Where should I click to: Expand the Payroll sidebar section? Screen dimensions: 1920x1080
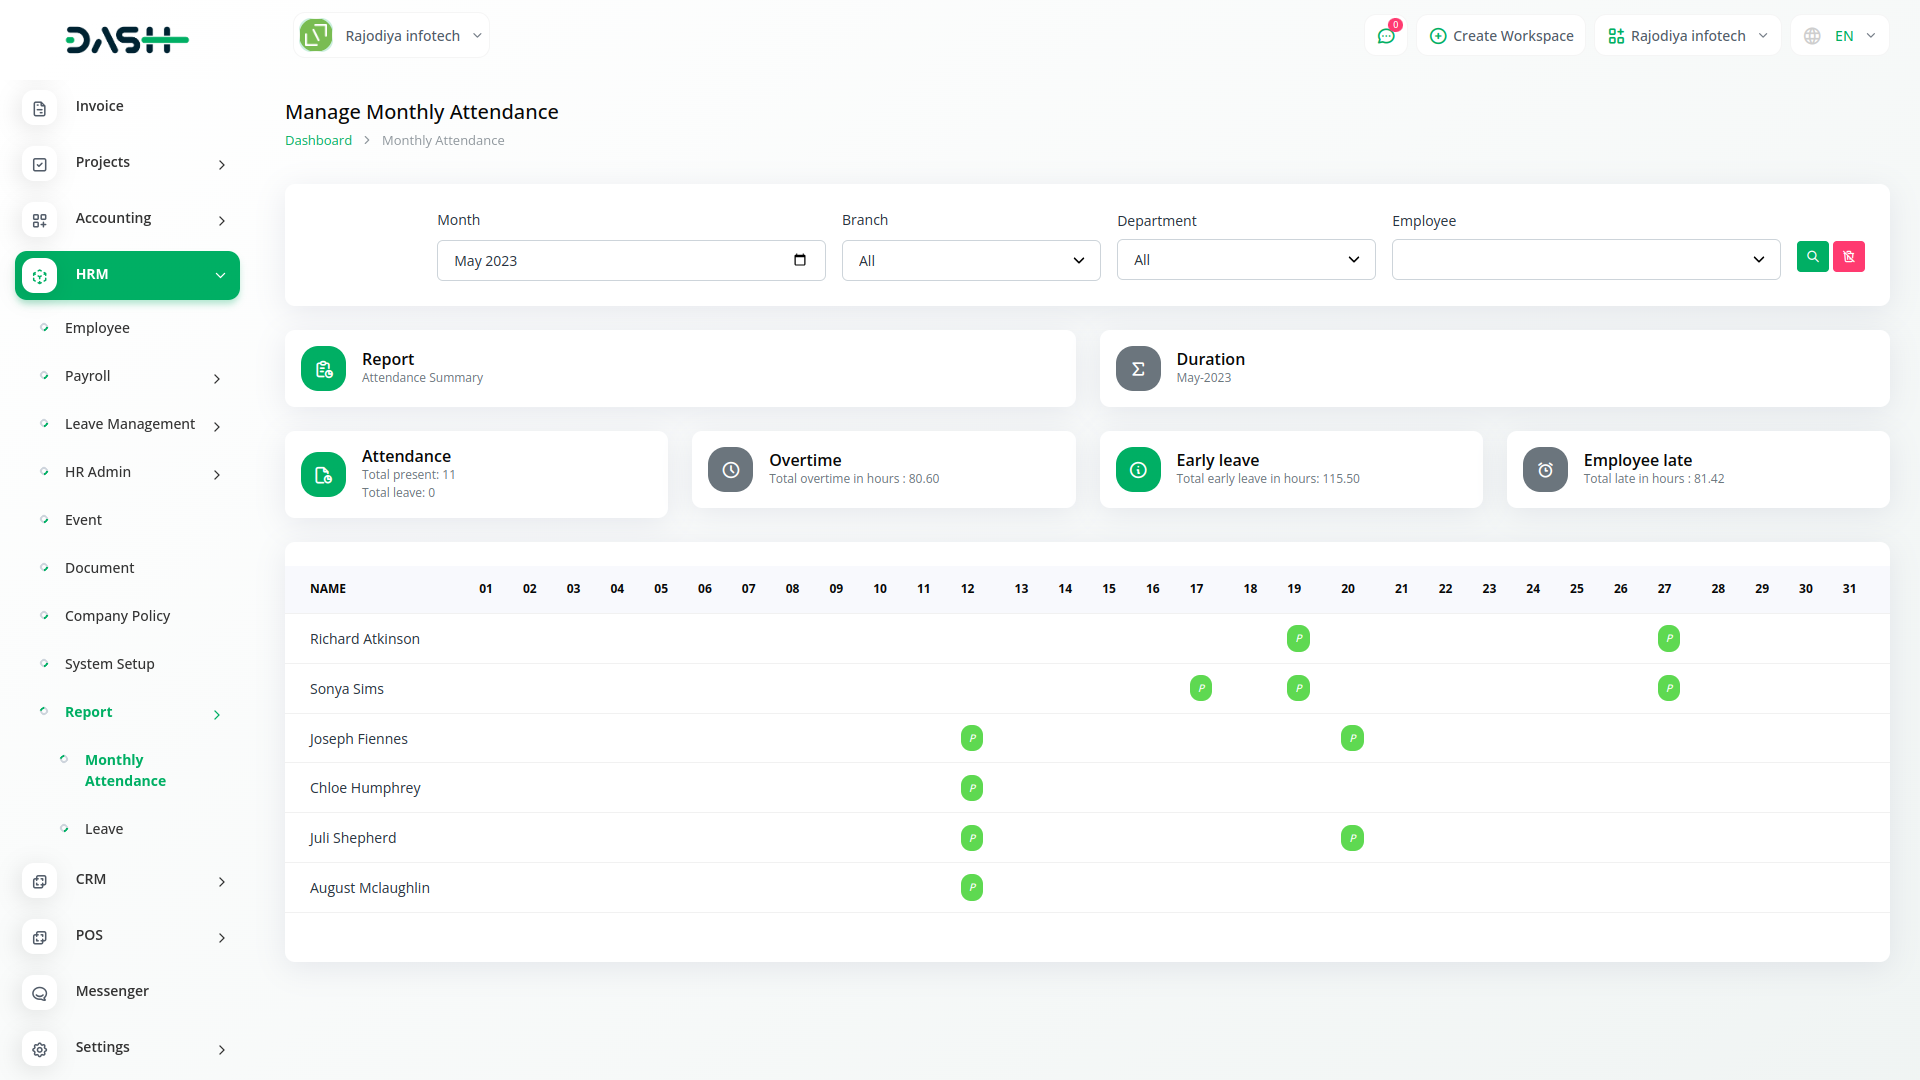[x=88, y=376]
